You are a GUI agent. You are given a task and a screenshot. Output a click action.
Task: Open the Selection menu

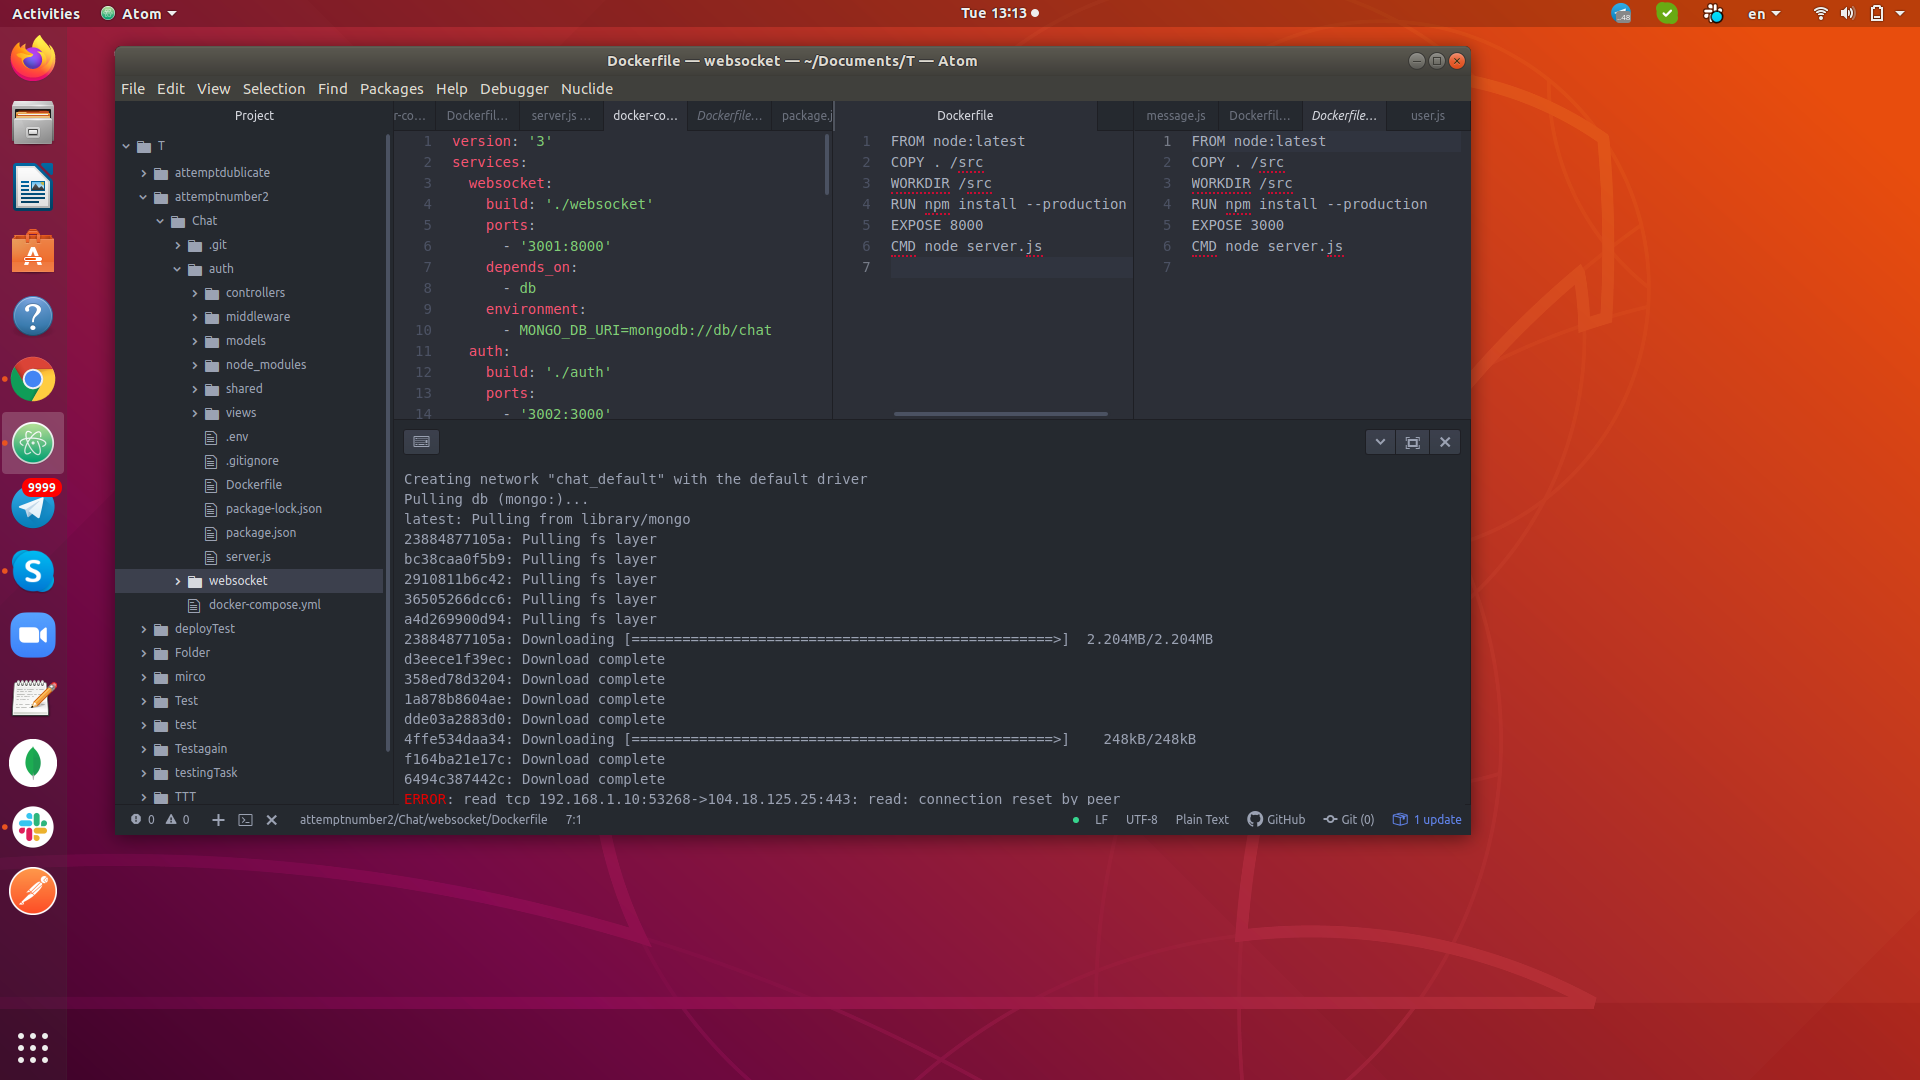pos(274,89)
